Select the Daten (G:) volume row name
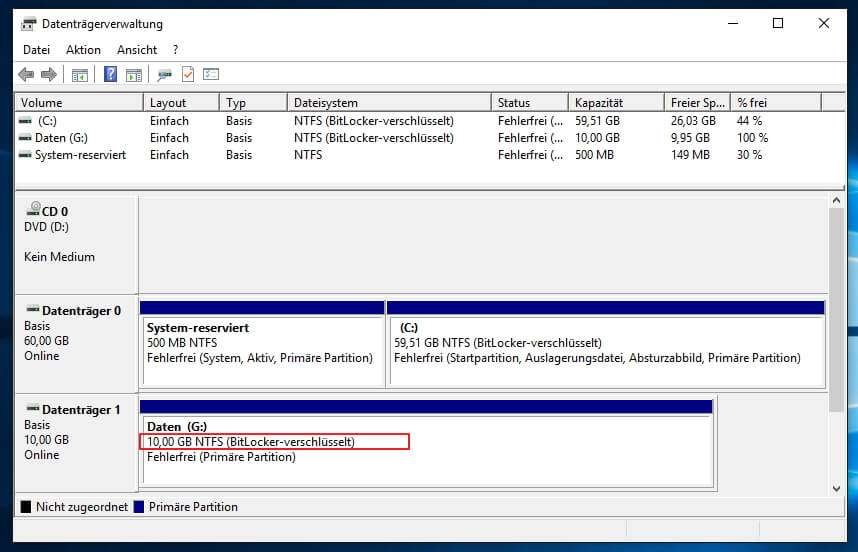 pyautogui.click(x=61, y=138)
